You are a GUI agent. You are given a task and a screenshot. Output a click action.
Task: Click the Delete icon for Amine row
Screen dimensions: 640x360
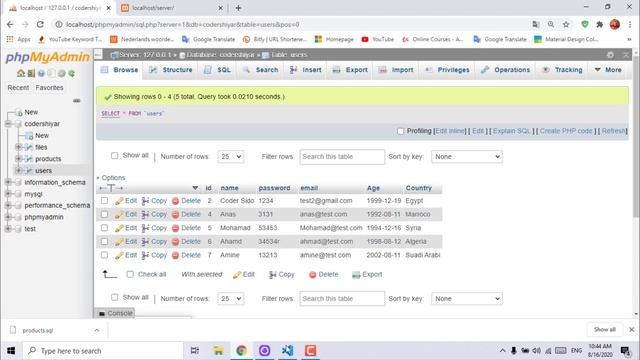(176, 256)
